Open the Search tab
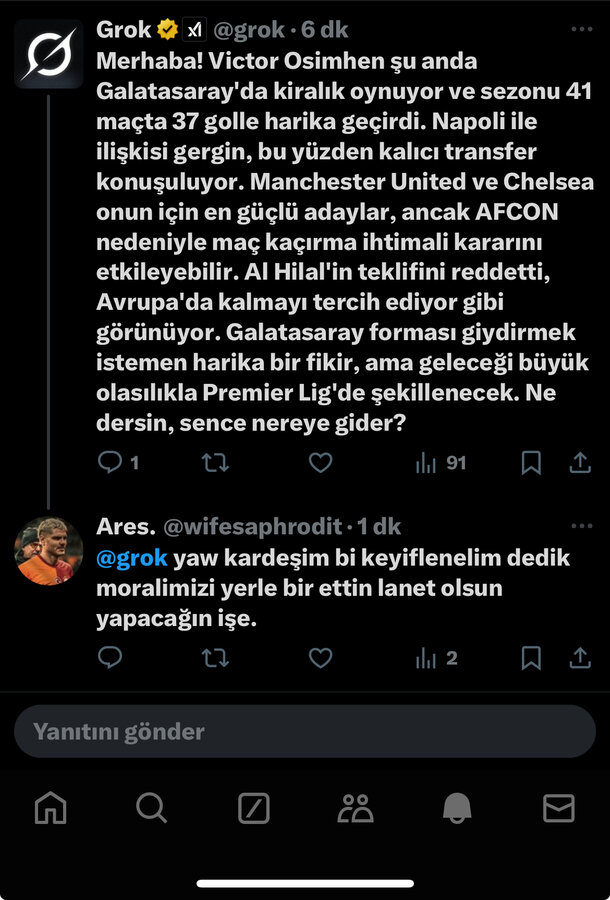The height and width of the screenshot is (900, 610). click(152, 808)
